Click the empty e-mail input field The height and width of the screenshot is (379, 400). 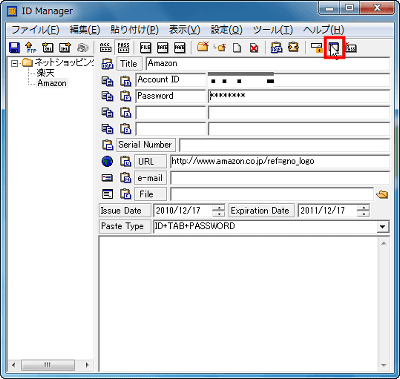280,178
